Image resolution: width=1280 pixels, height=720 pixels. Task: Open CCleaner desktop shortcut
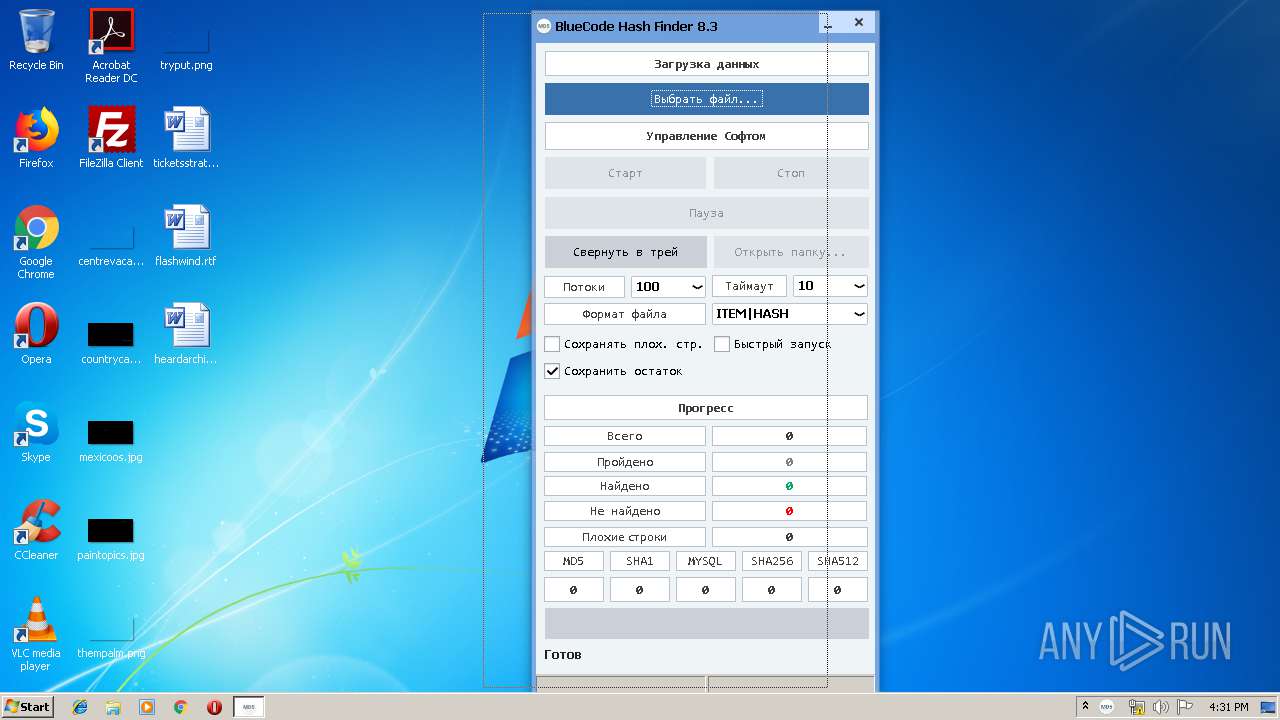coord(36,530)
